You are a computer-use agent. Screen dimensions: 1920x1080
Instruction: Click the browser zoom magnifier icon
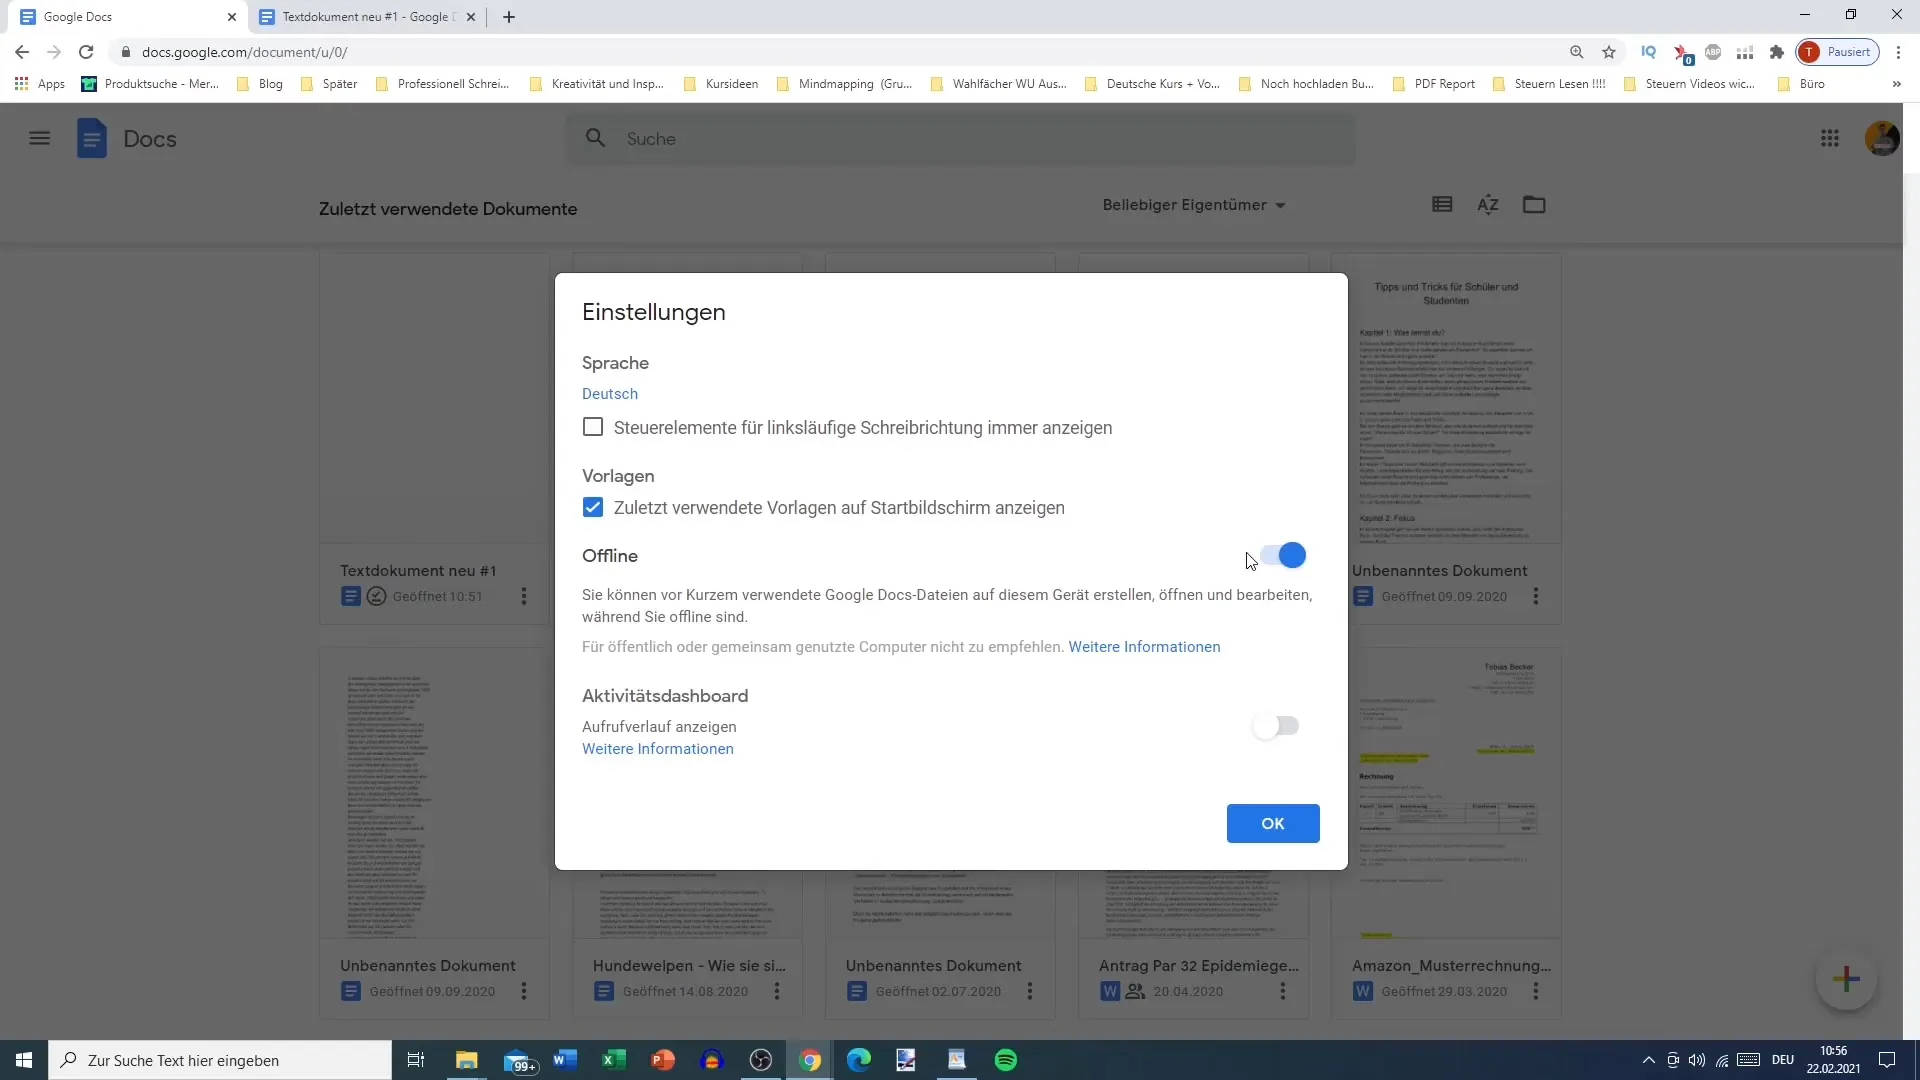click(x=1577, y=52)
